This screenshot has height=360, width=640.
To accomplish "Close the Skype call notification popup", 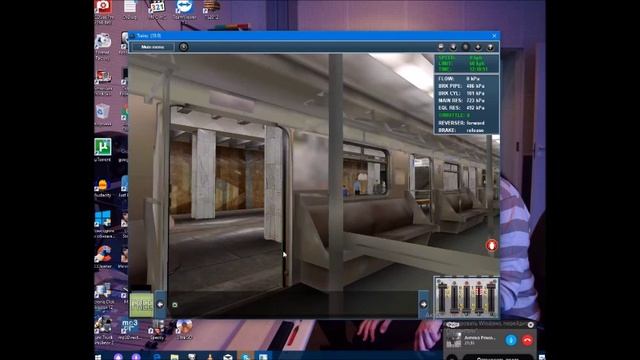I will [531, 325].
